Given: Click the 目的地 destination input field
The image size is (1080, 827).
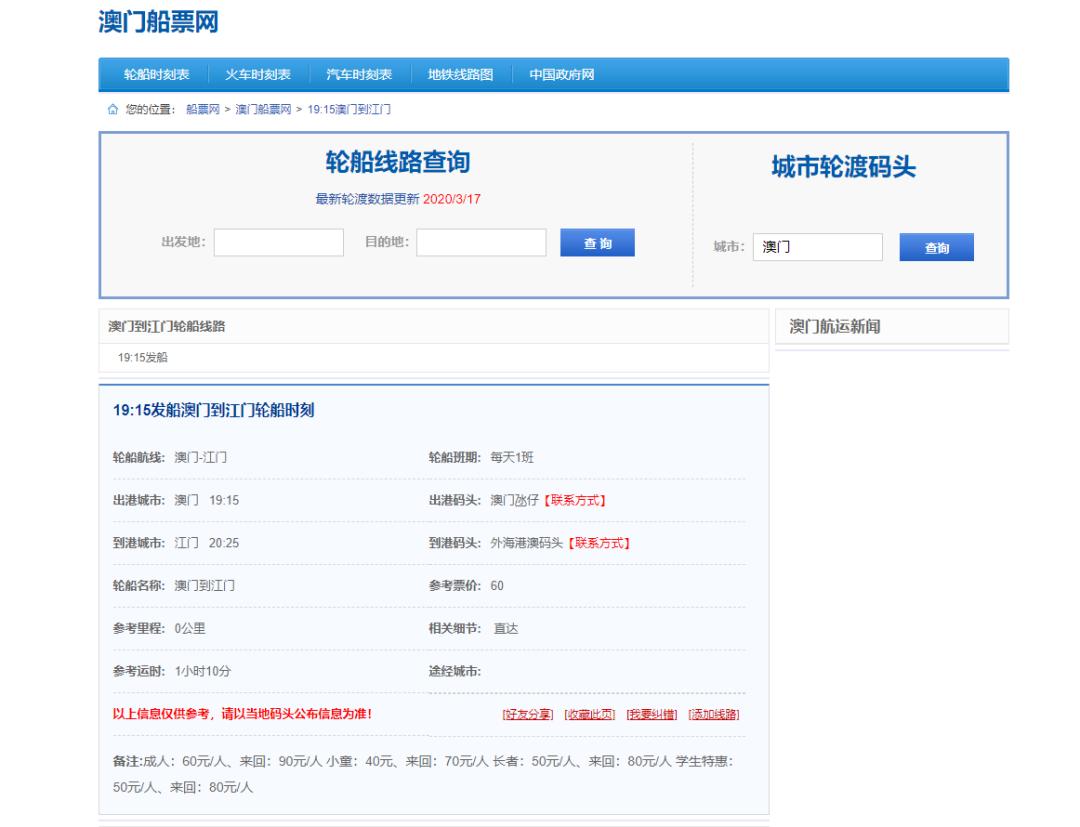Looking at the screenshot, I should (x=479, y=241).
